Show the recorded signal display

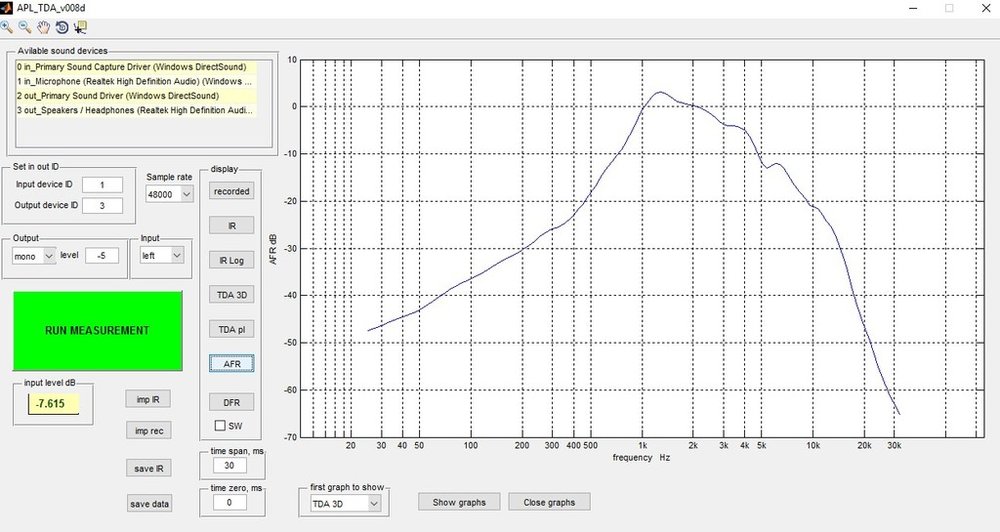(232, 191)
